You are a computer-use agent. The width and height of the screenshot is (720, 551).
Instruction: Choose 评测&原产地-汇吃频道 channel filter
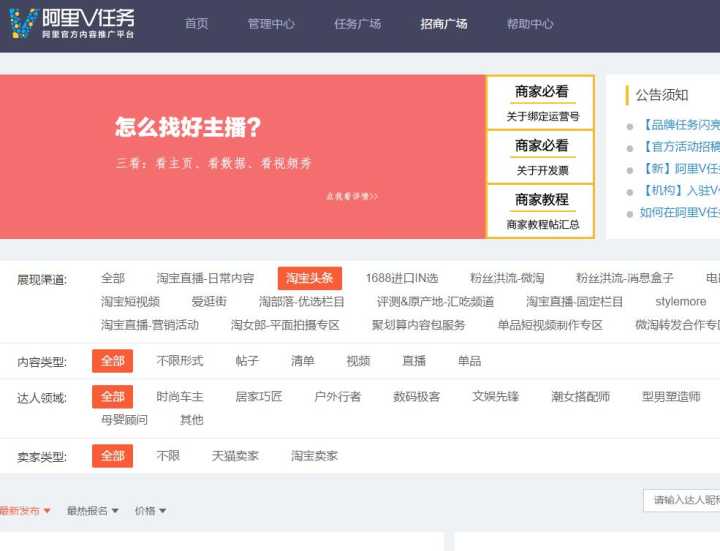(x=435, y=302)
